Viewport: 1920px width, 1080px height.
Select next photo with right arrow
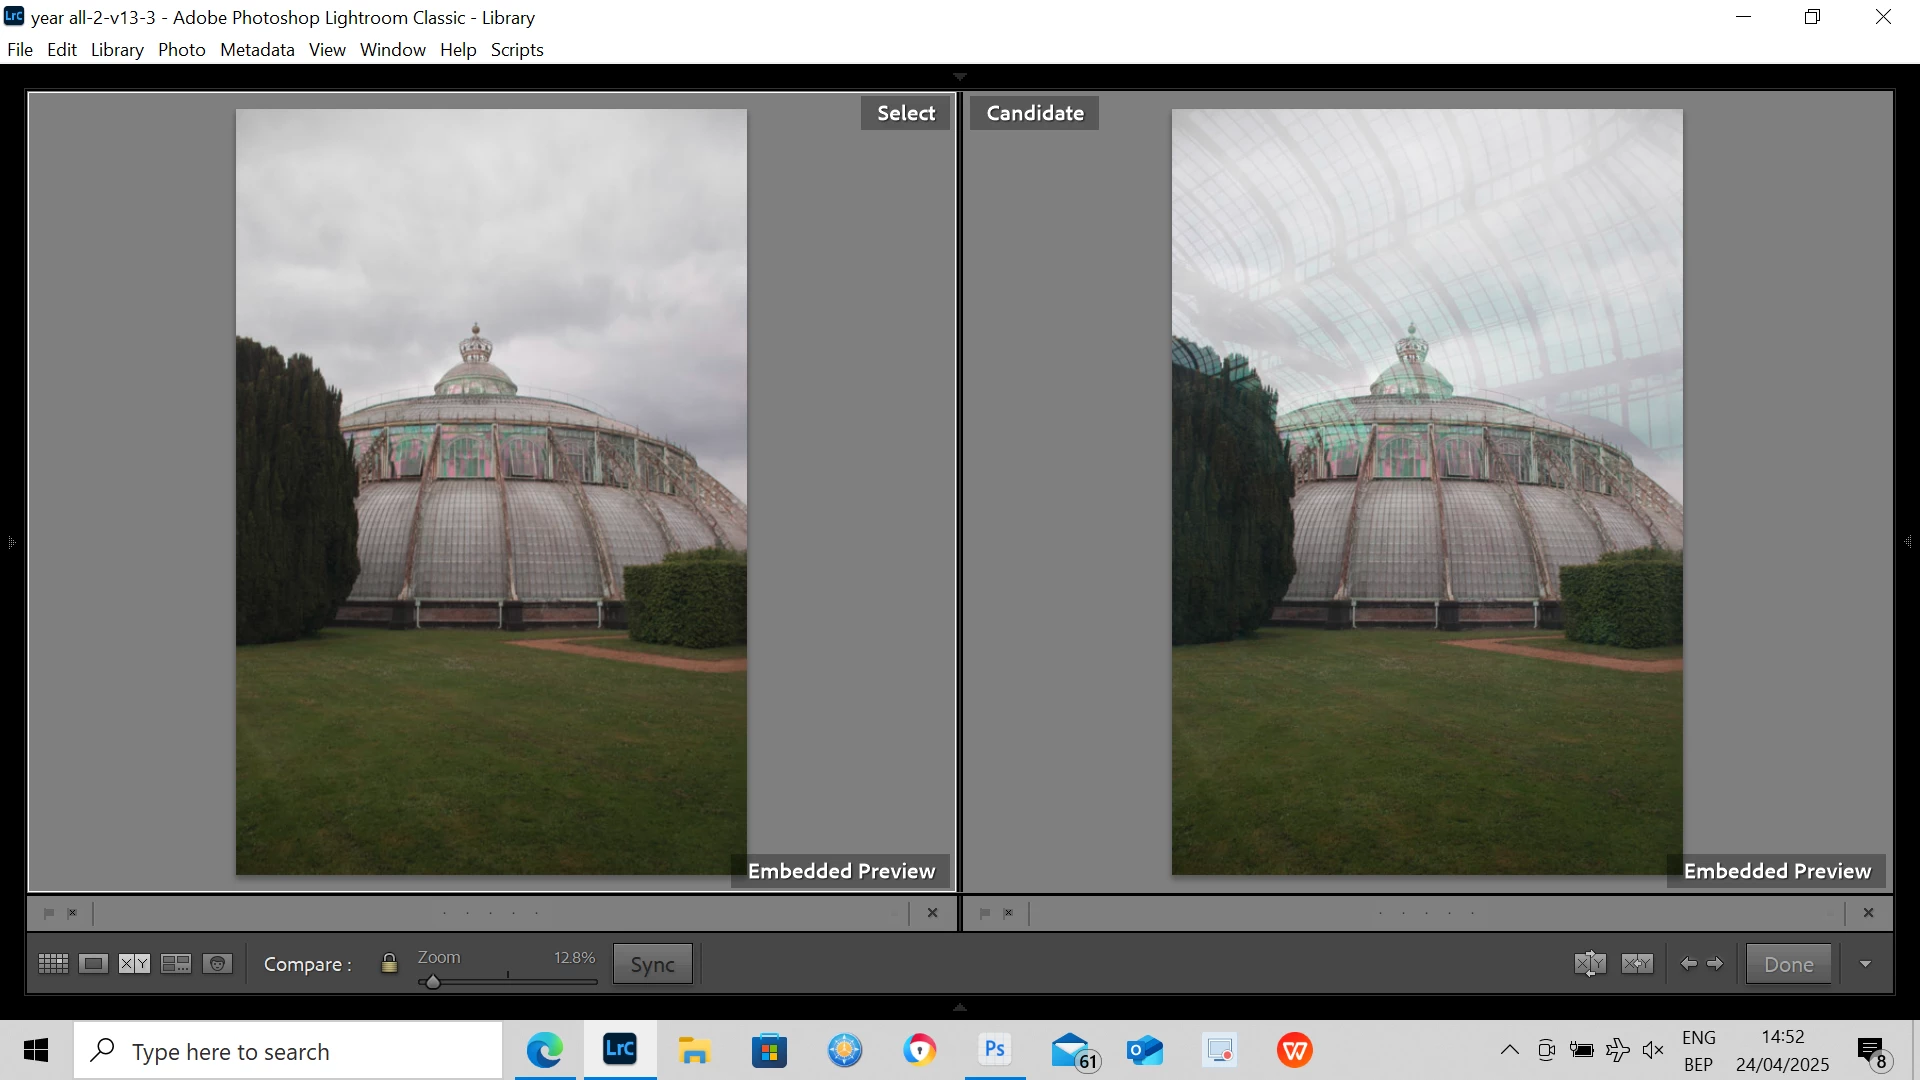click(x=1715, y=964)
